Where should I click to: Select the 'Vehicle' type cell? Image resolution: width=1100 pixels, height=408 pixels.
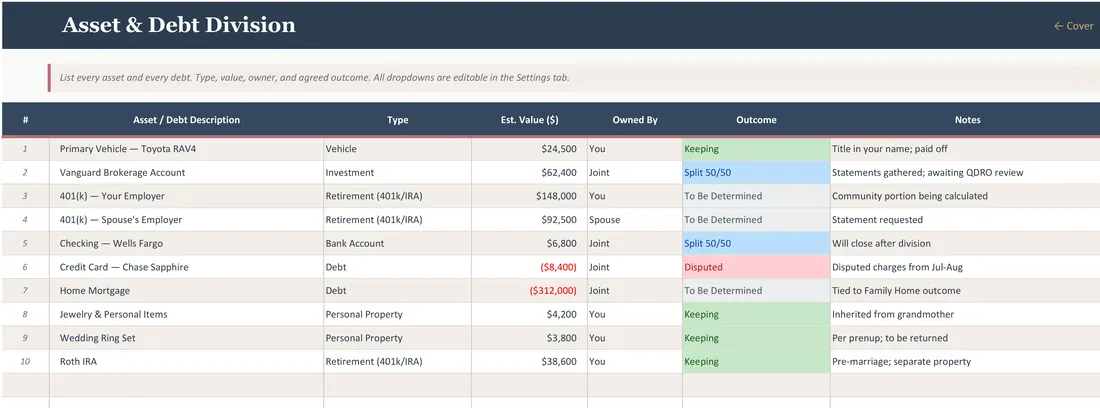pos(397,149)
